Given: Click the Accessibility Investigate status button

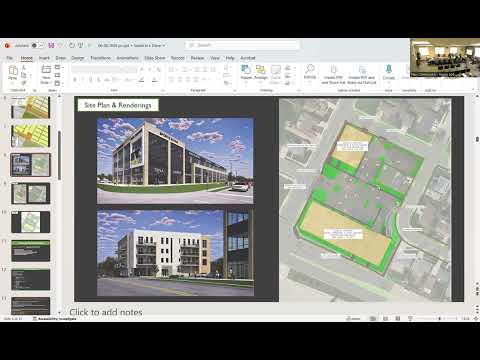Looking at the screenshot, I should (x=55, y=319).
